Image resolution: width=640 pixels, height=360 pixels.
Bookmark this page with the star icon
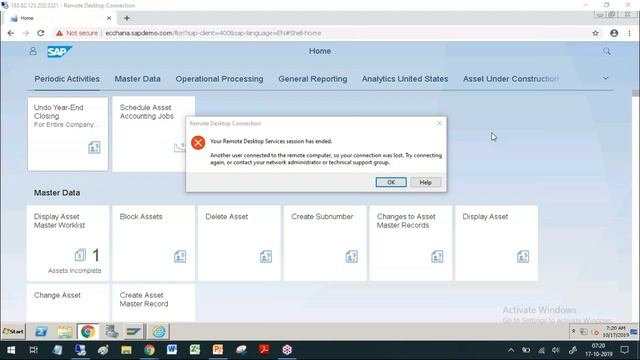pyautogui.click(x=595, y=33)
